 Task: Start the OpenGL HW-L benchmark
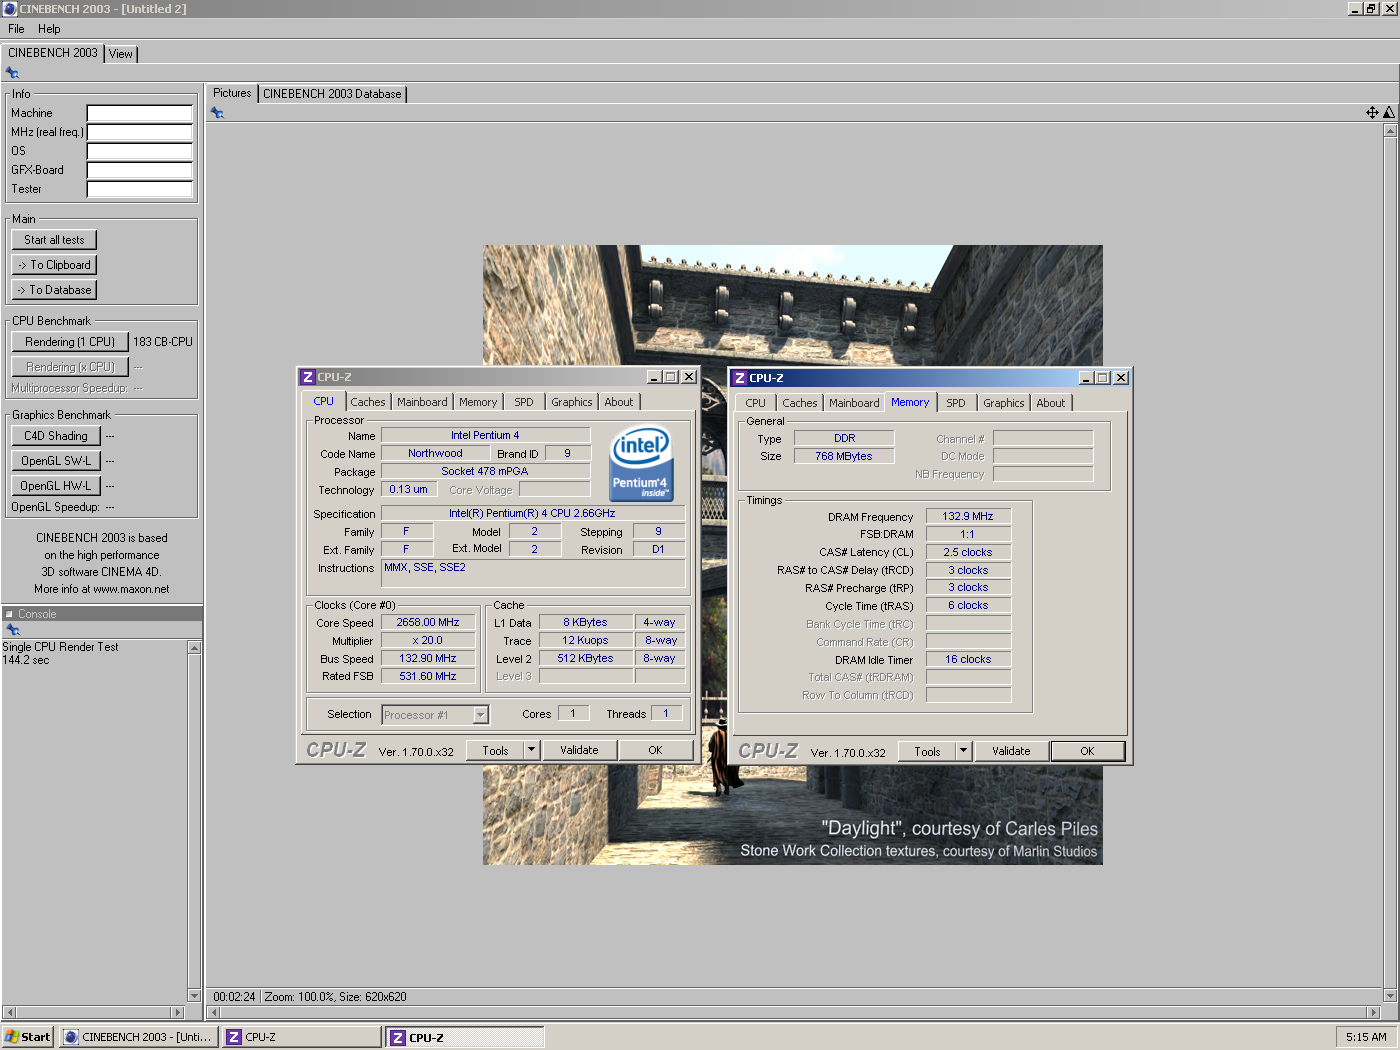coord(56,486)
